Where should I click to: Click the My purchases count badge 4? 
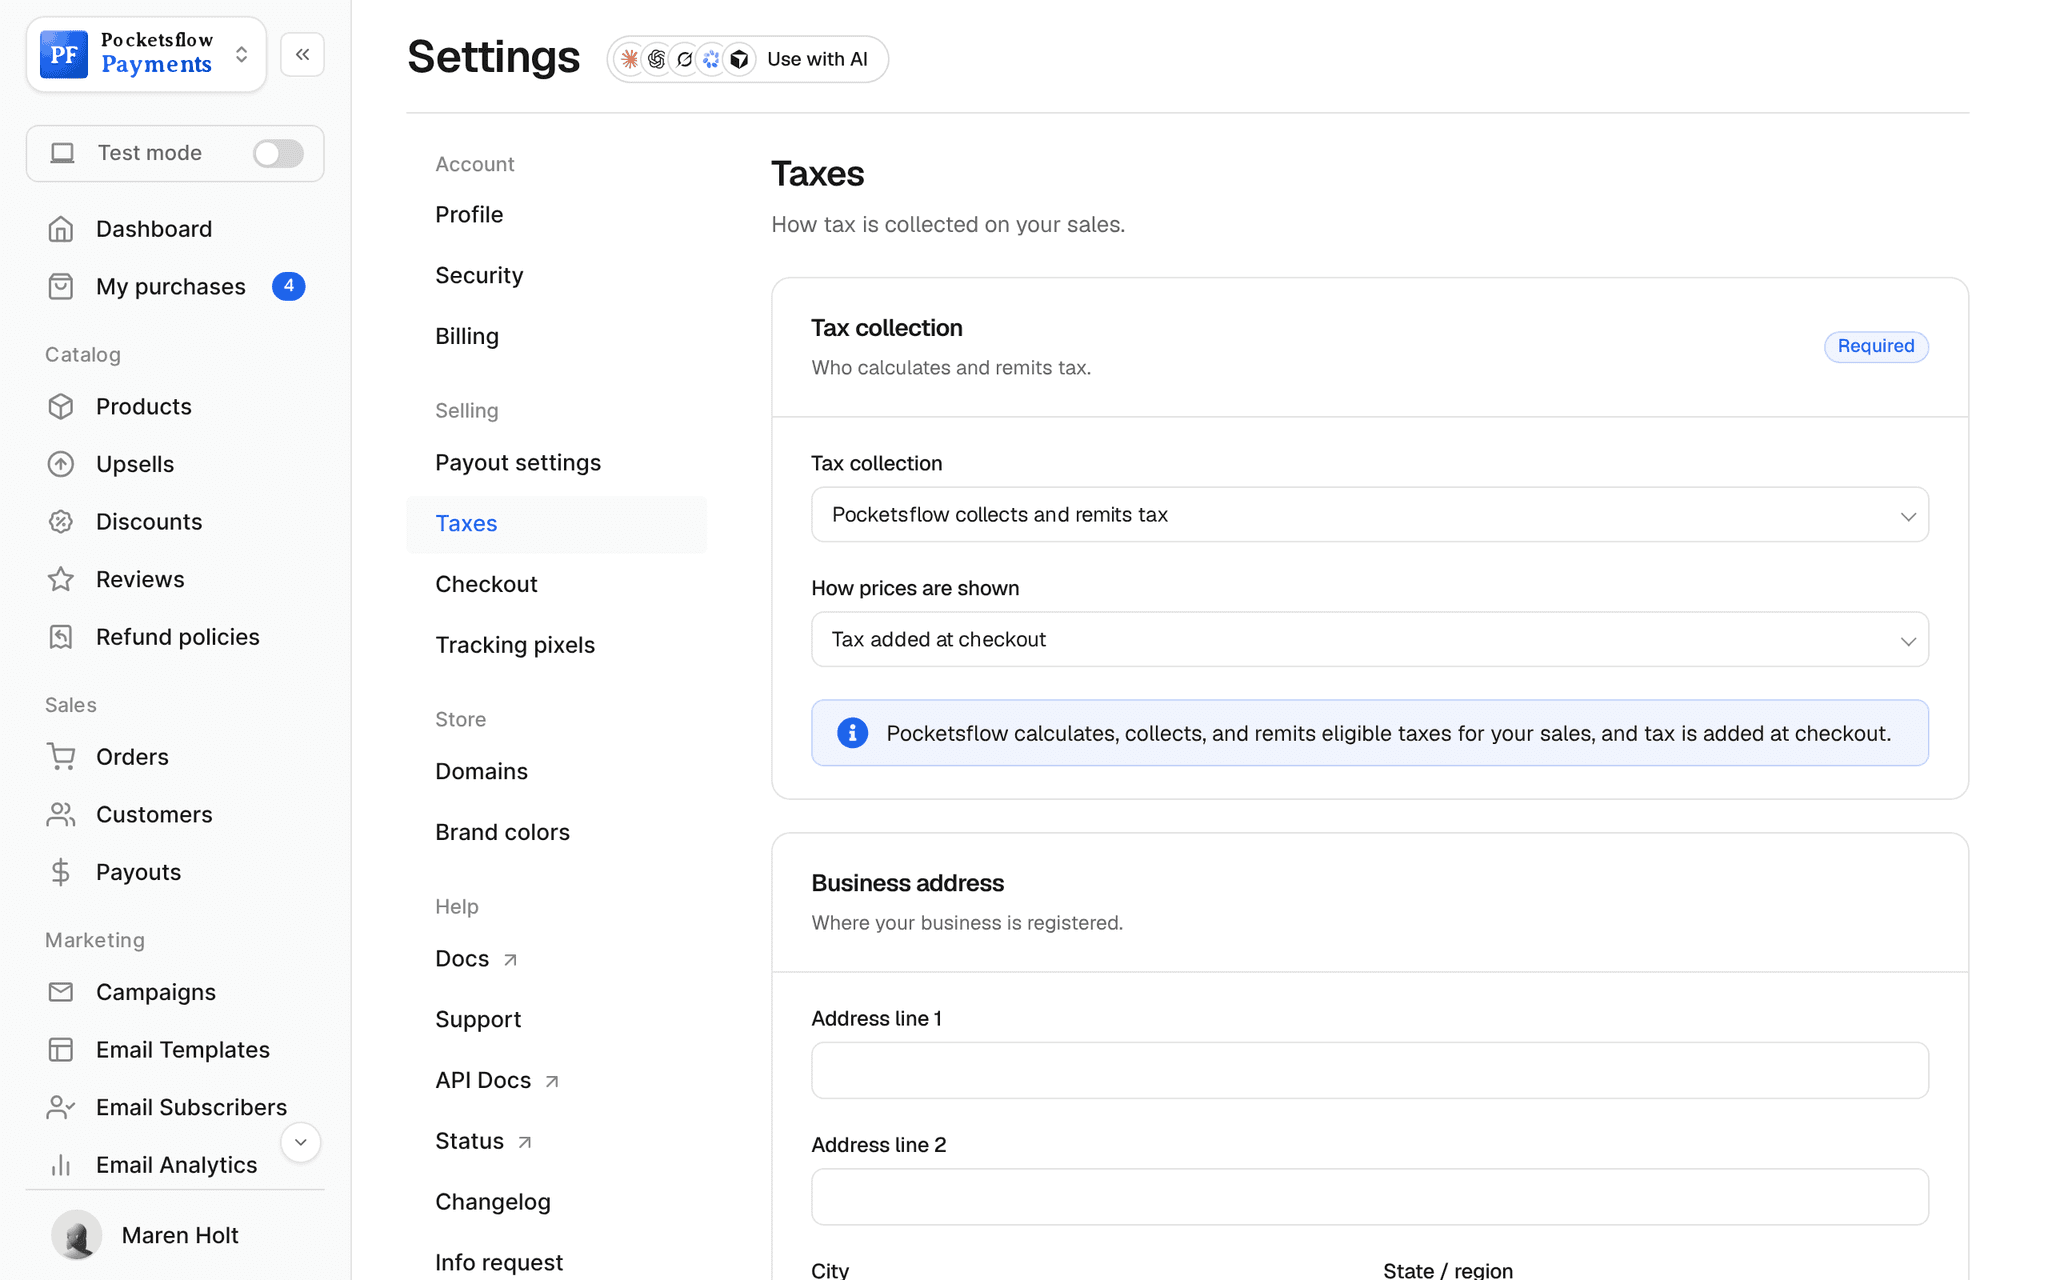[x=288, y=287]
